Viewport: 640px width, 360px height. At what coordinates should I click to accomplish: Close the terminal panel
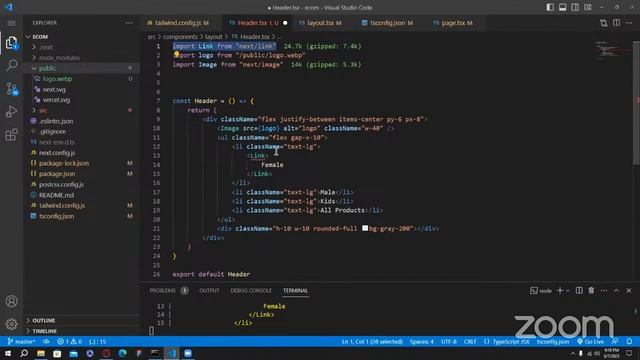(629, 290)
